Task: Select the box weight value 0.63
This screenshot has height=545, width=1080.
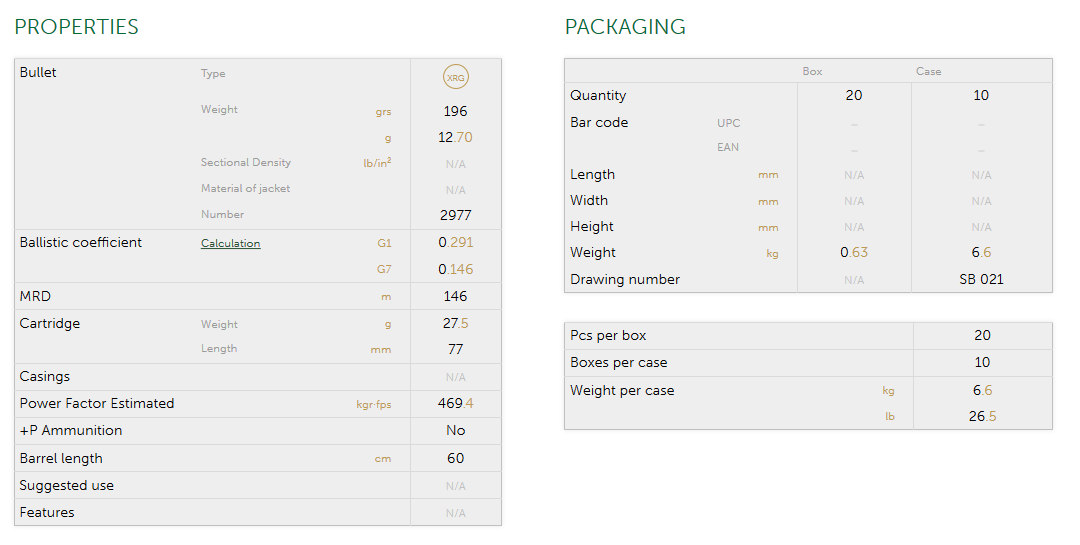Action: pyautogui.click(x=854, y=252)
